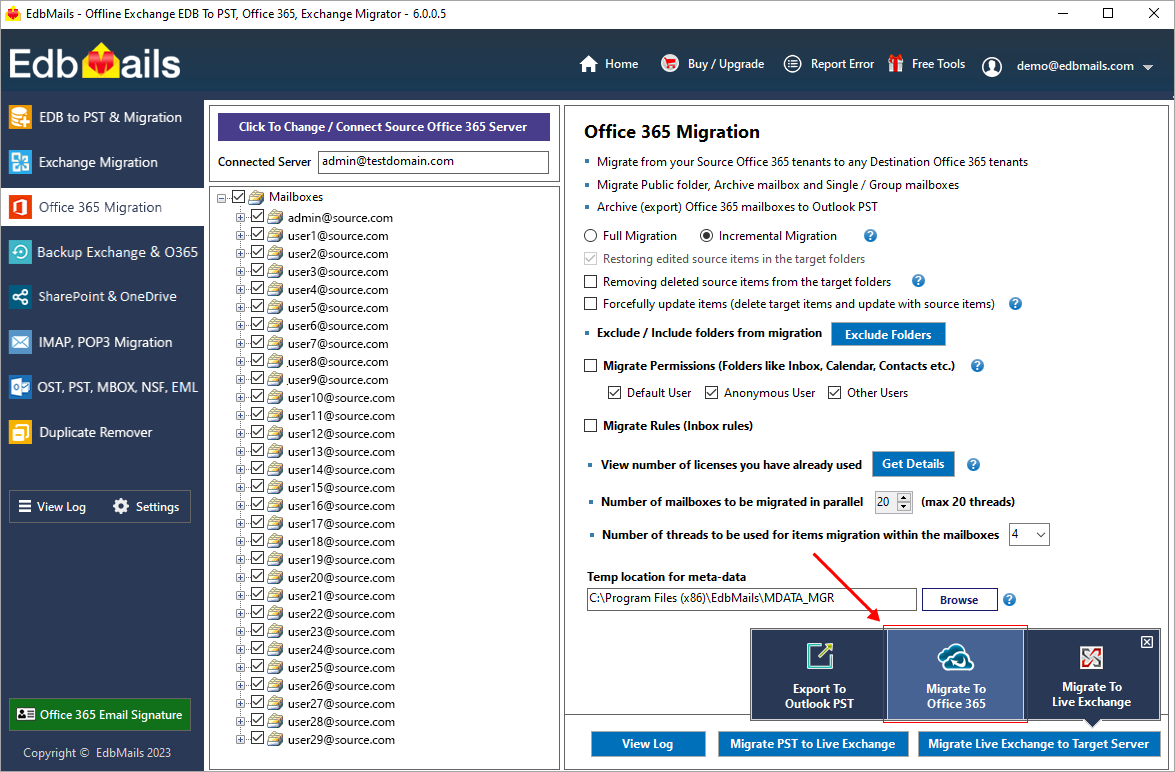Click the Exchange Migration sidebar icon
The height and width of the screenshot is (772, 1175).
[20, 162]
